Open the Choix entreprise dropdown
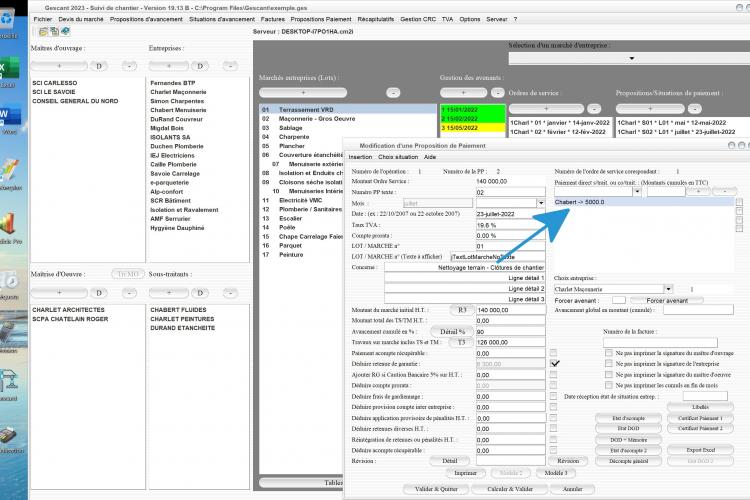Viewport: 750px width, 500px height. pyautogui.click(x=668, y=289)
